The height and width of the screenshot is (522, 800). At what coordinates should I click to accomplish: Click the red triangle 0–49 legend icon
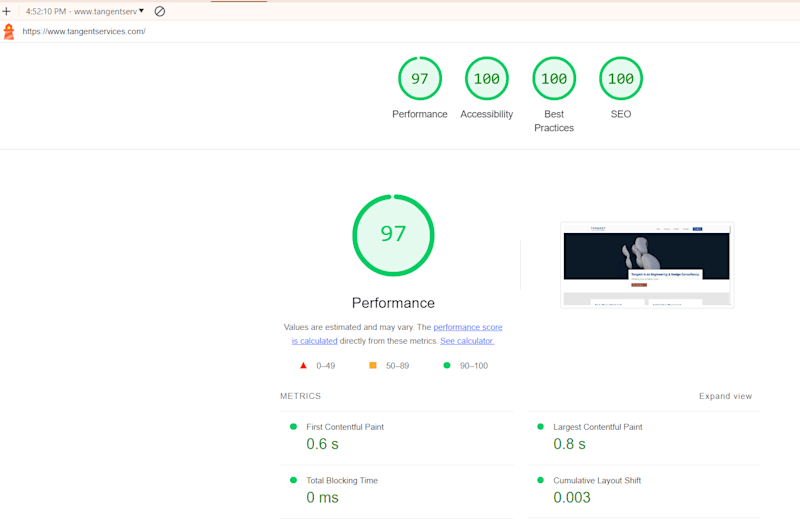[303, 365]
